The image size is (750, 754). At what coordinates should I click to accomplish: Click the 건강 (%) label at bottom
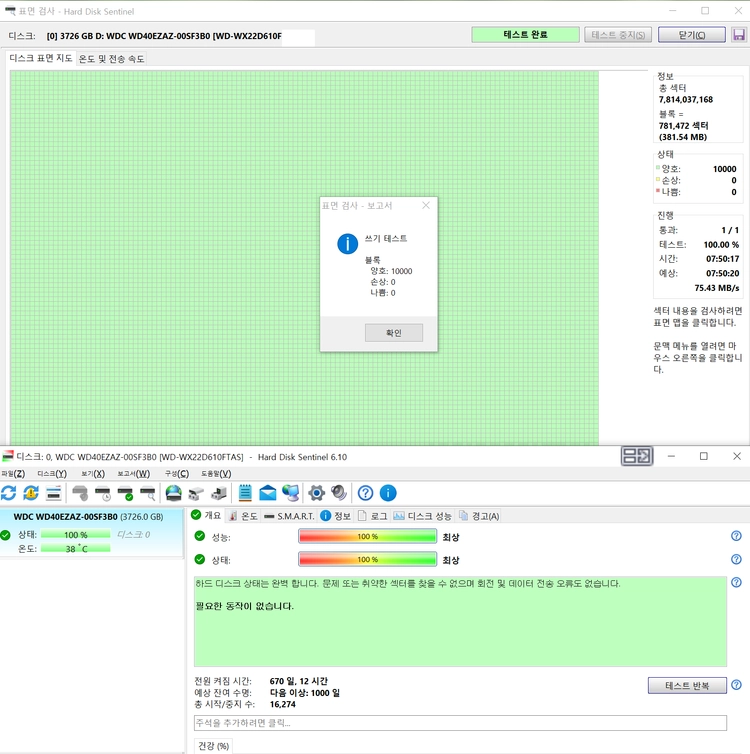[x=213, y=746]
